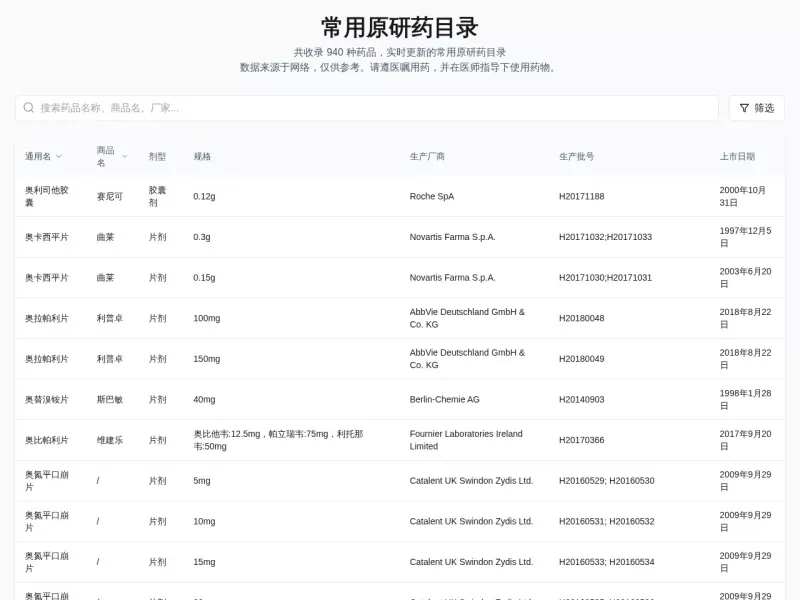800x600 pixels.
Task: Click the 0.12g specification cell
Action: [204, 196]
